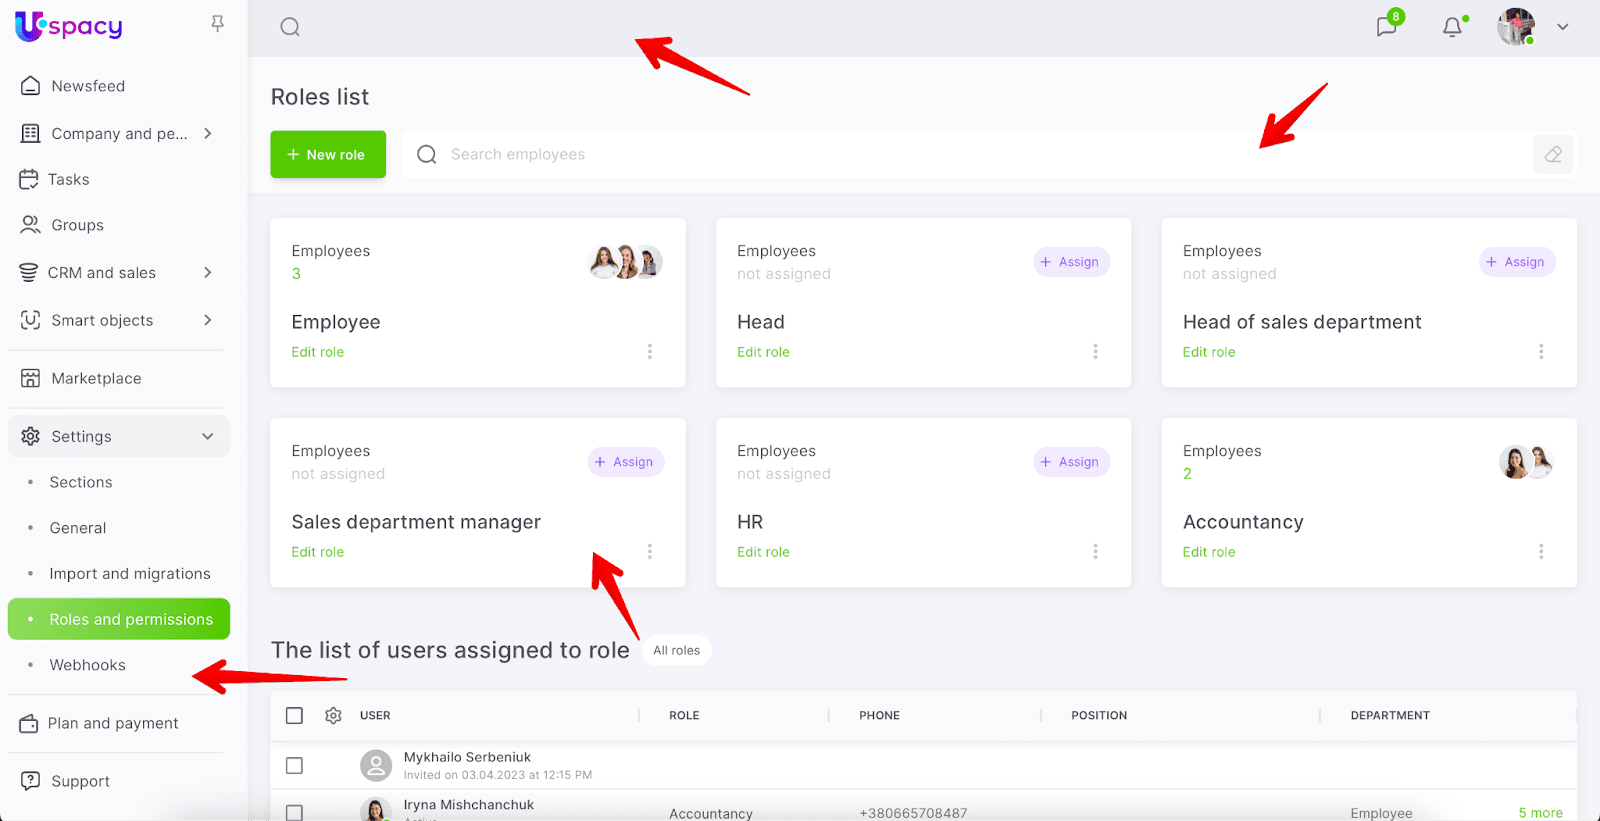Select the Iryna Mishchanchuk row checkbox
1600x821 pixels.
click(294, 812)
